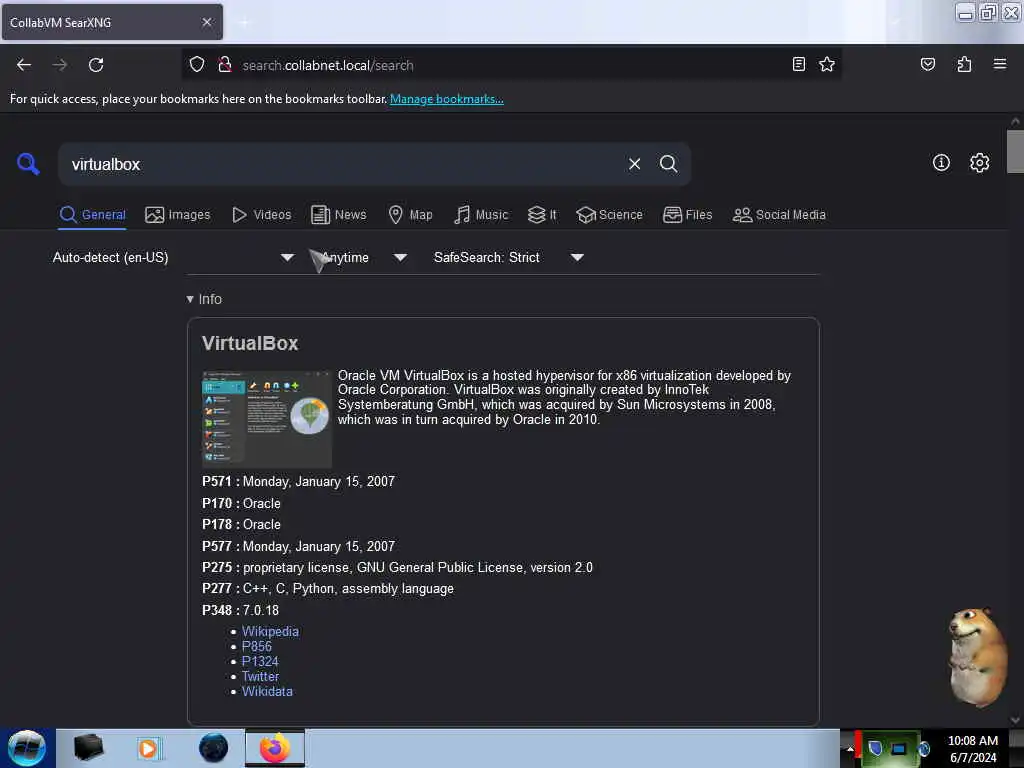Click the Firefox taskbar icon

[x=275, y=748]
